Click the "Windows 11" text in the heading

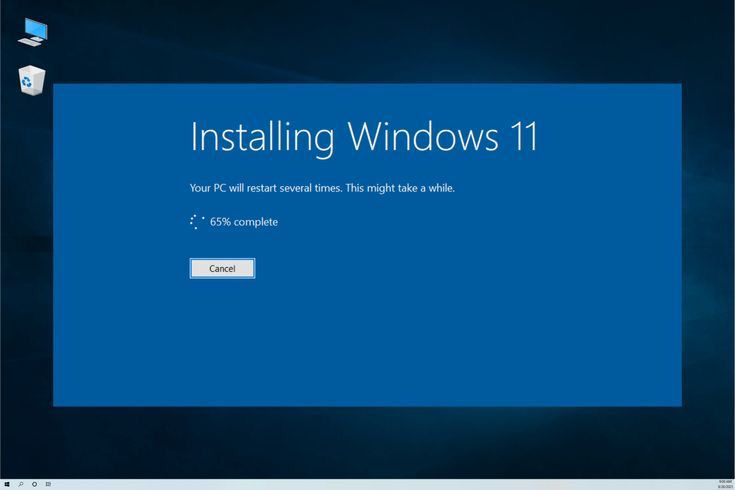[443, 137]
